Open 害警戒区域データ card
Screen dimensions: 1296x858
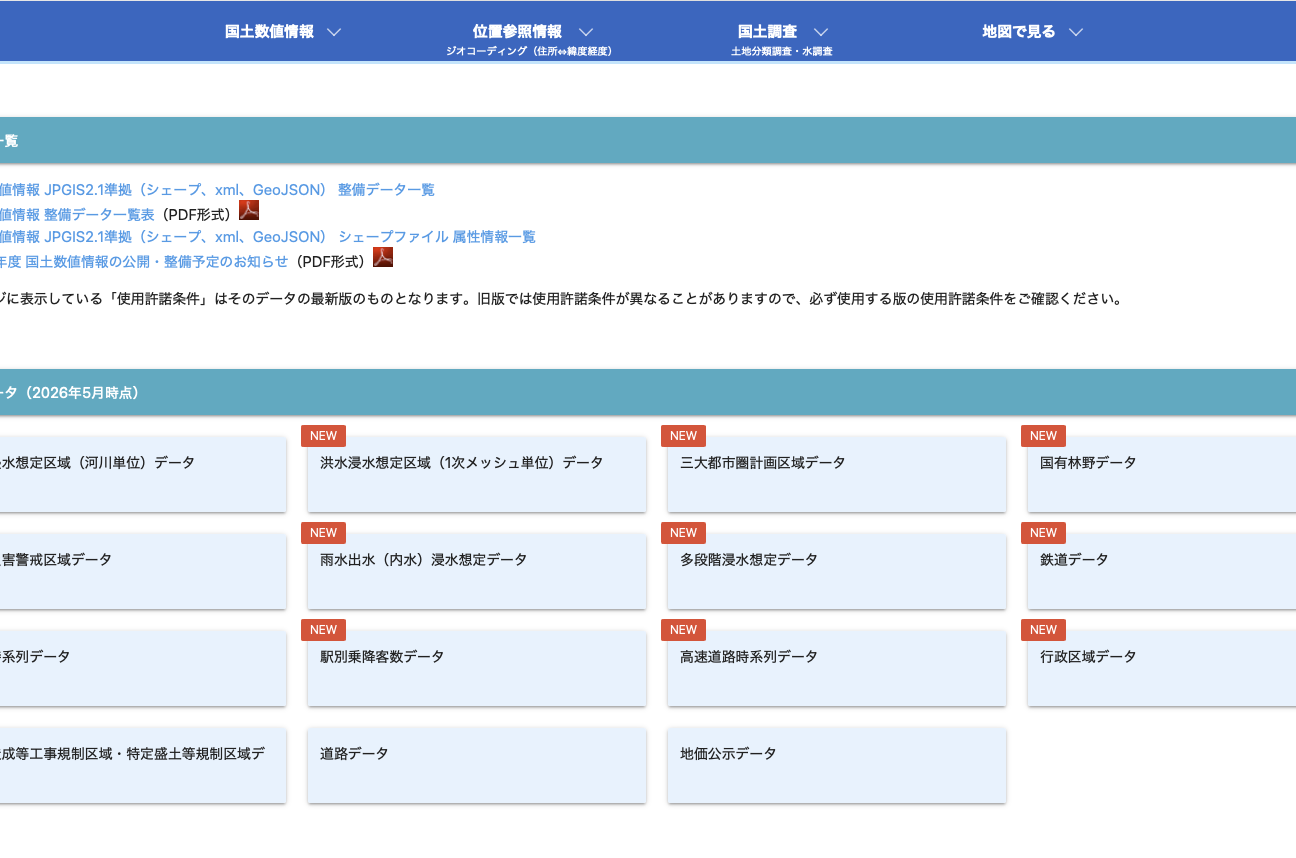click(x=143, y=571)
